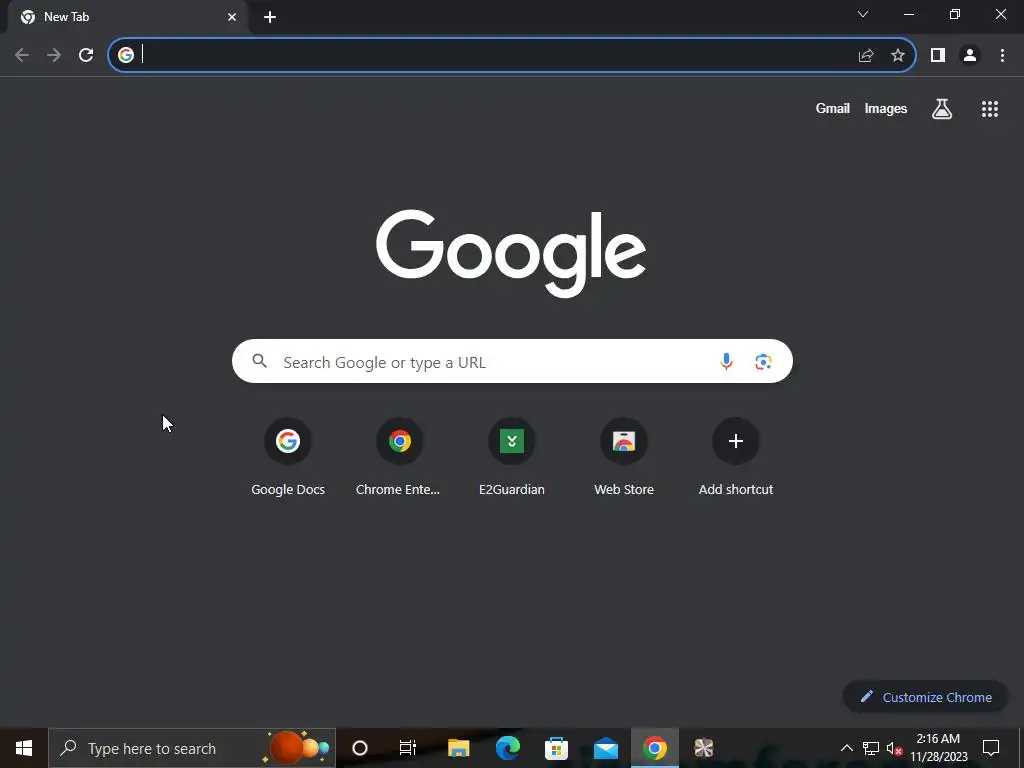Open a new tab with plus

coord(270,17)
